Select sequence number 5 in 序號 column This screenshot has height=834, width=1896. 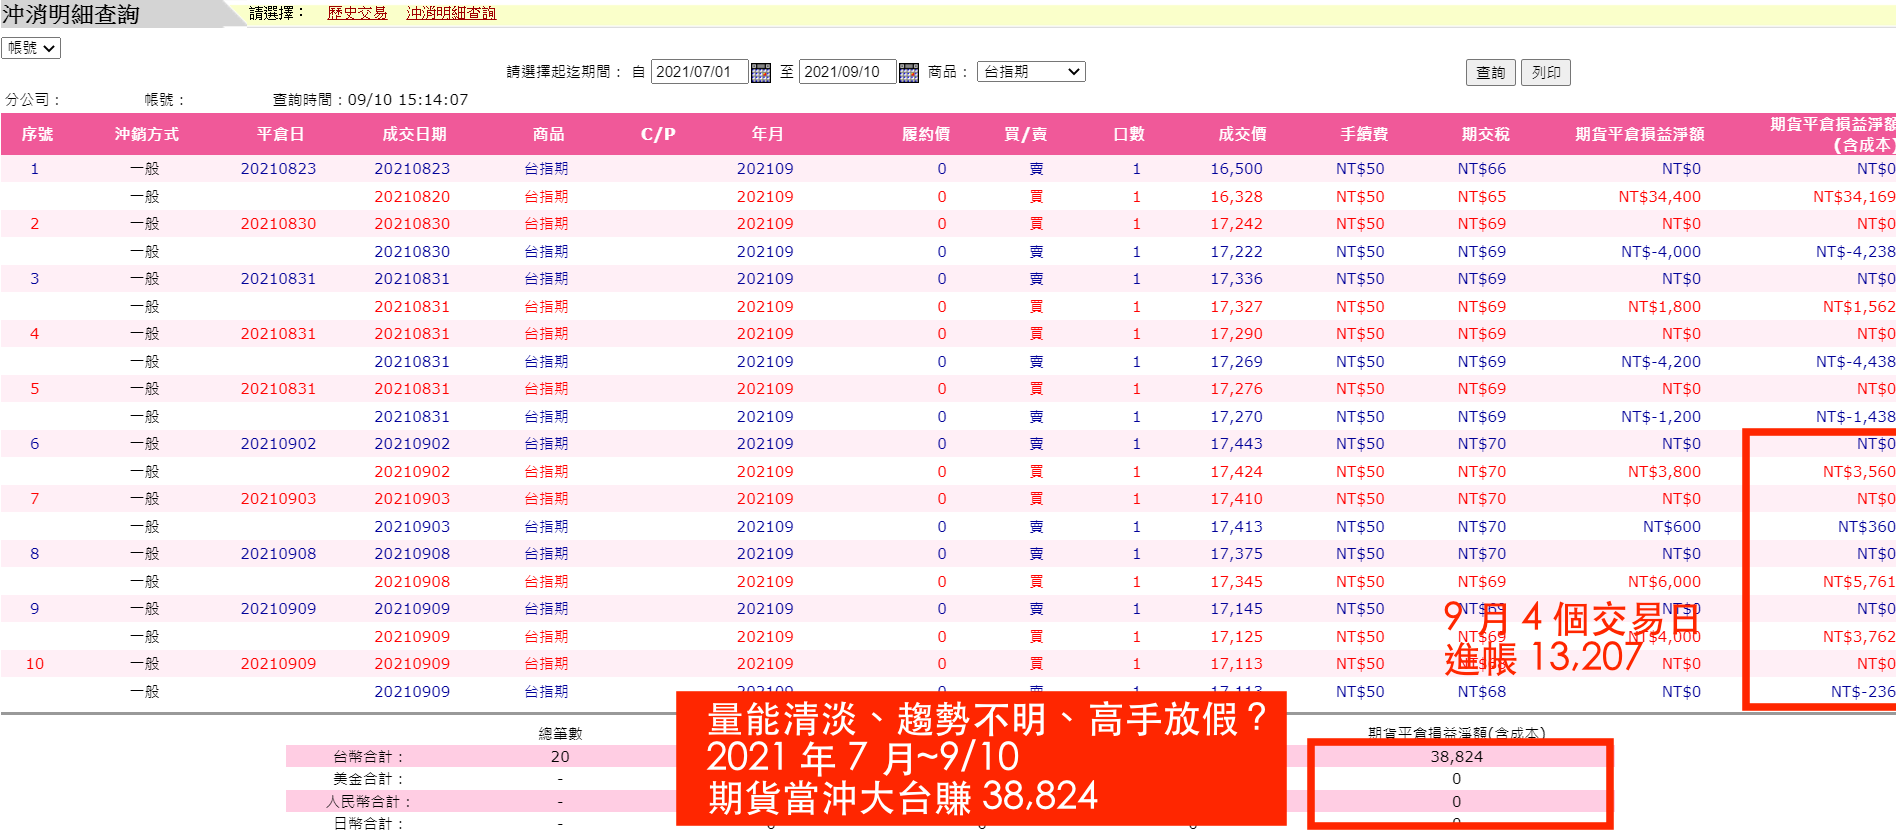tap(35, 389)
